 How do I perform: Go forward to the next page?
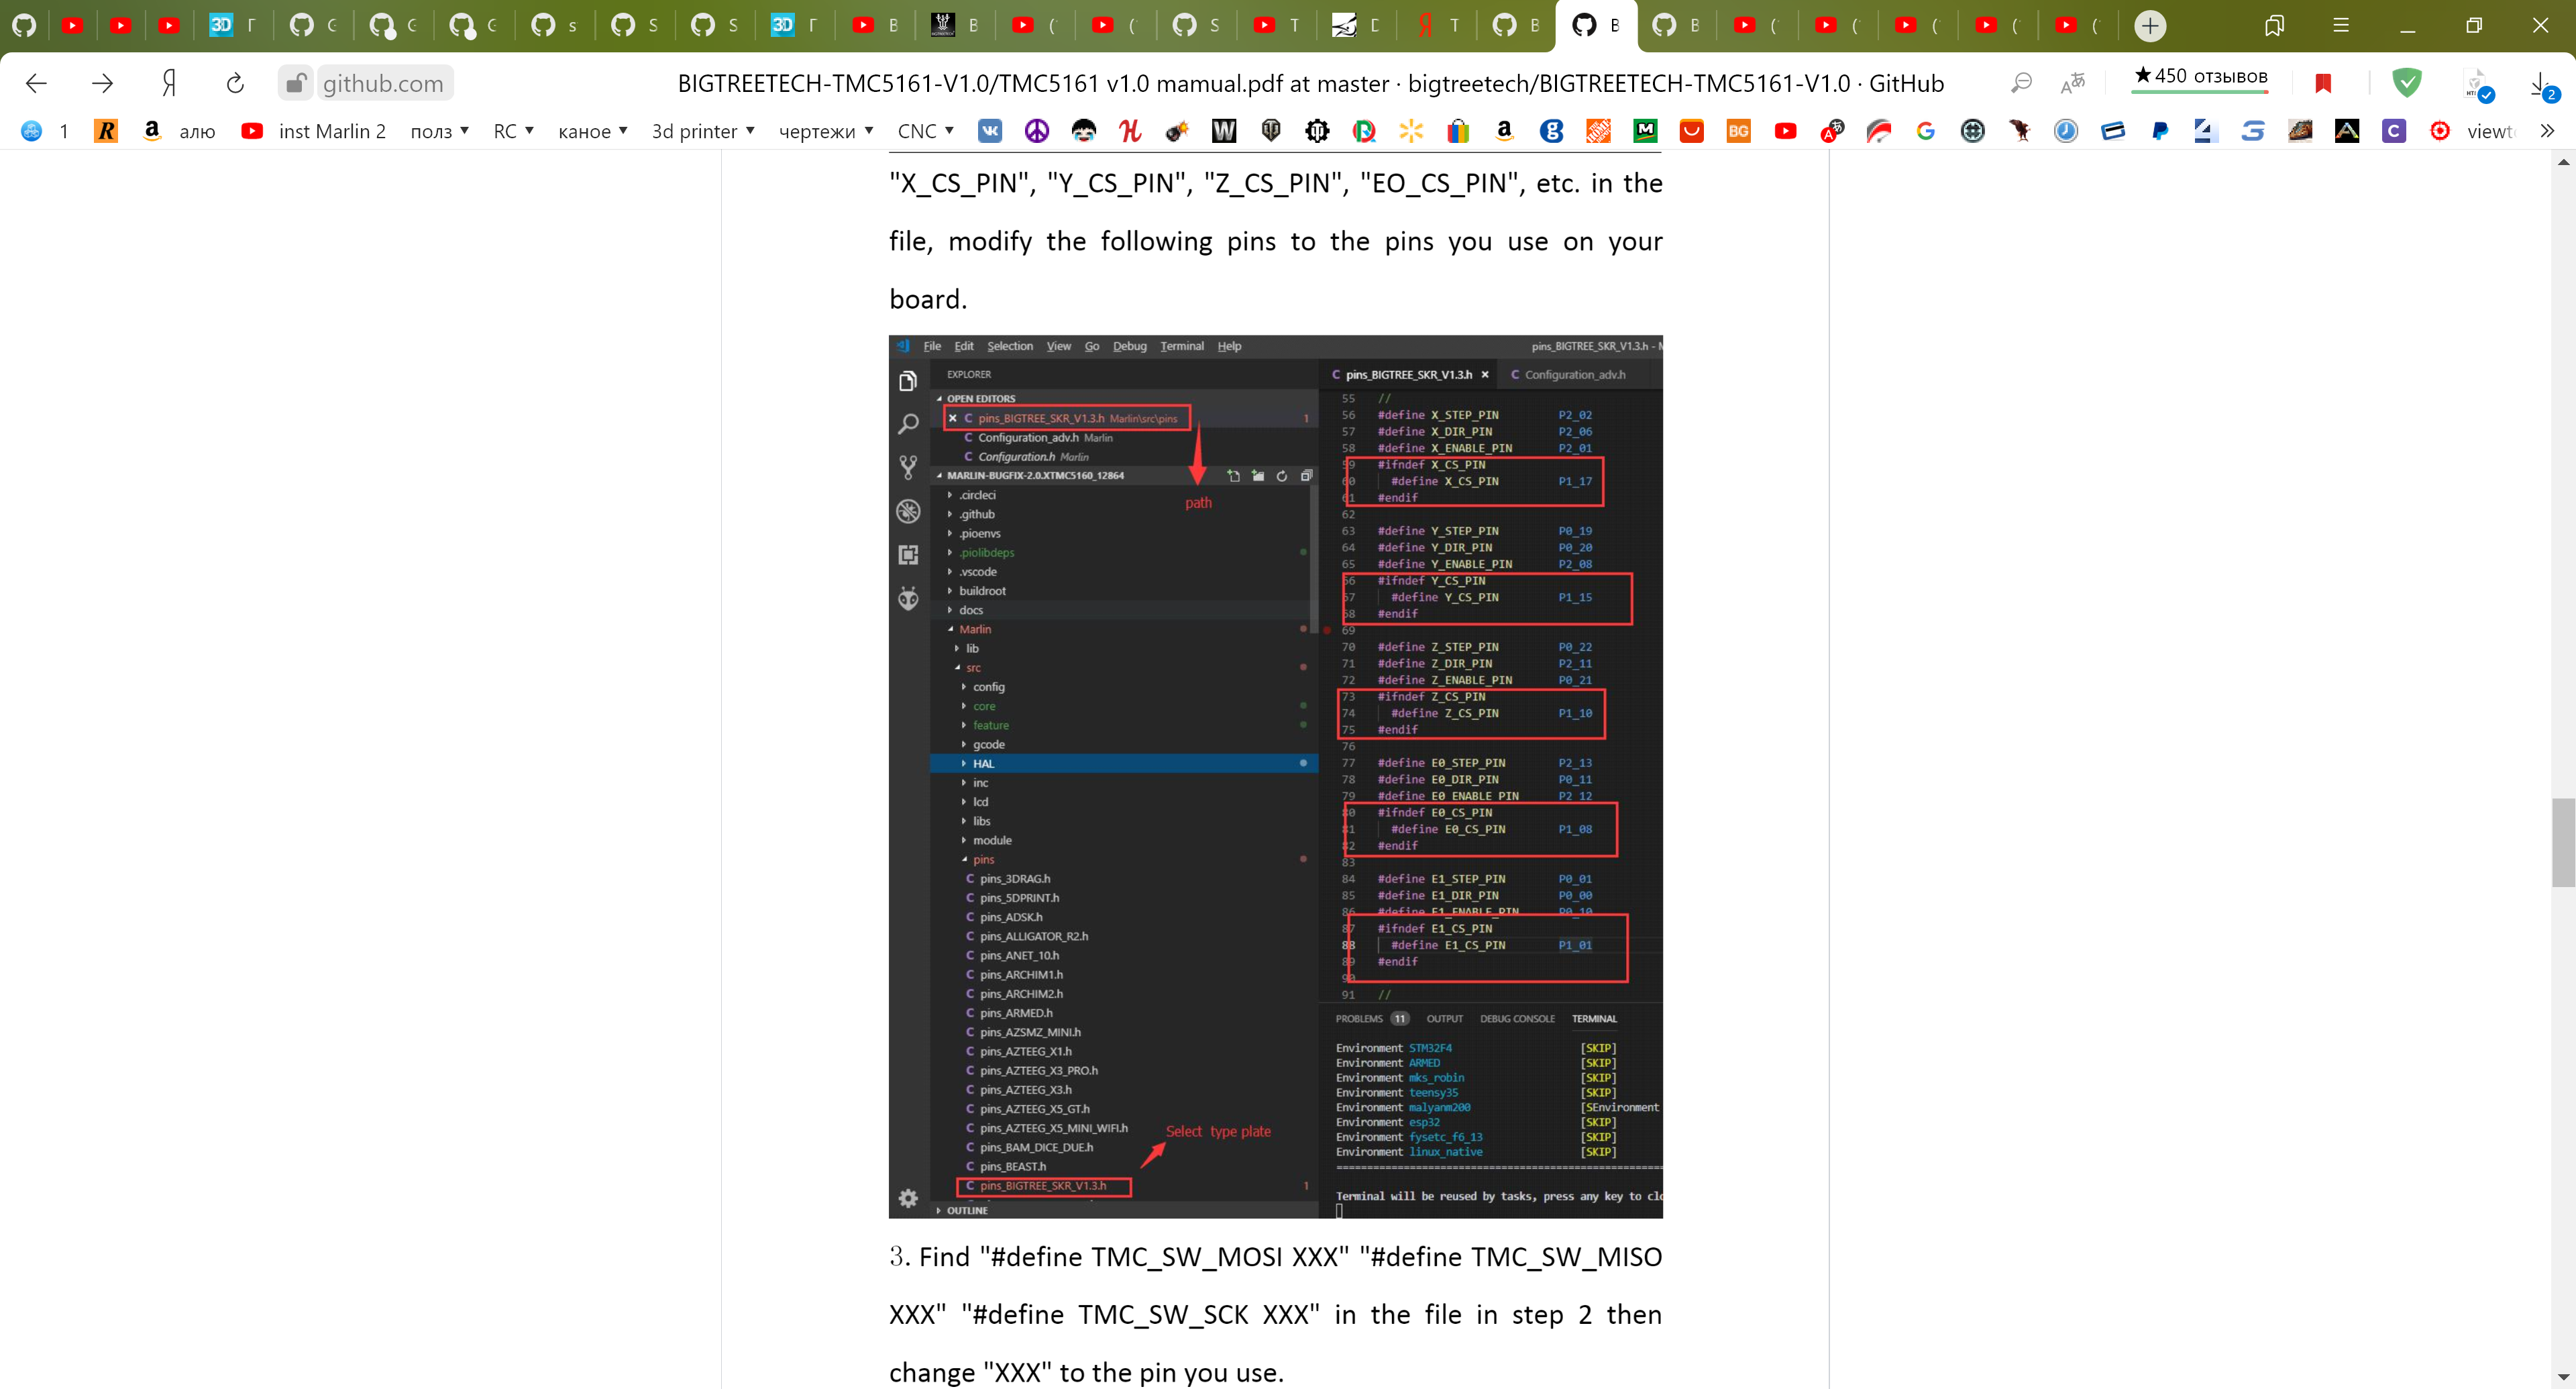[102, 83]
